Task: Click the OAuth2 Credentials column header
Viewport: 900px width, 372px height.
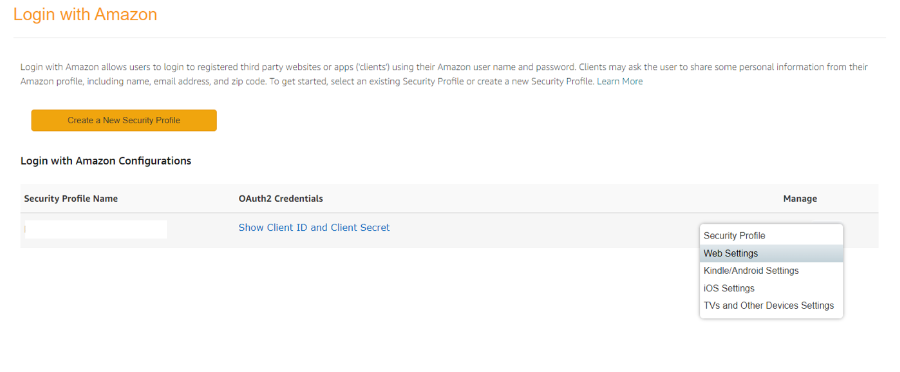Action: coord(281,199)
